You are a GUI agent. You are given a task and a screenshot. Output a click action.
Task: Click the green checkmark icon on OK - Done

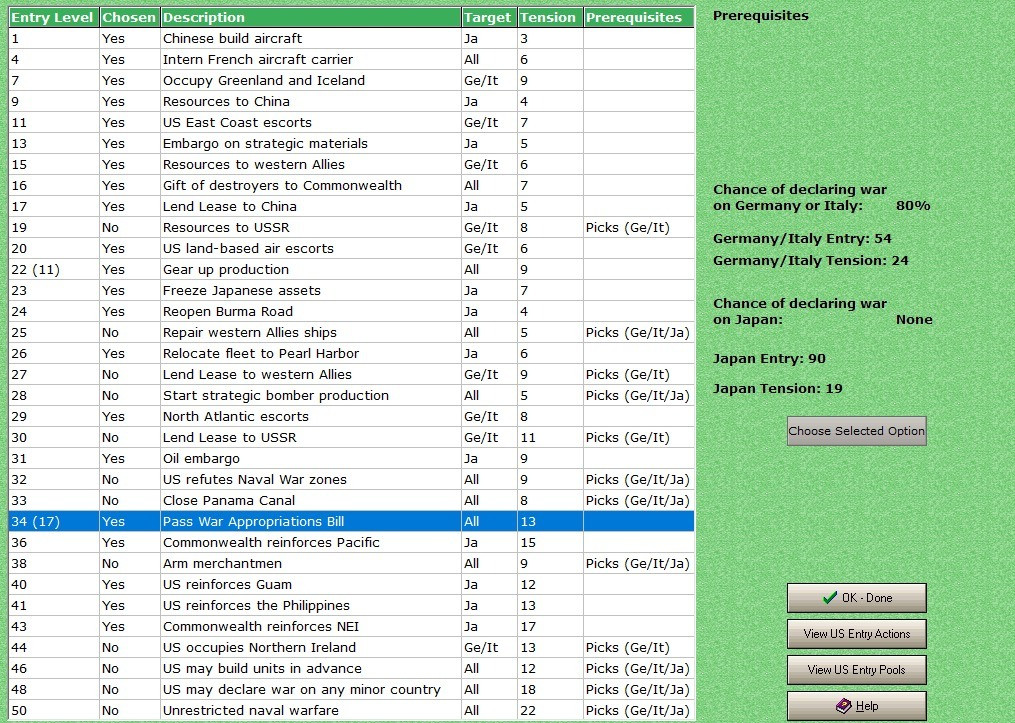click(829, 597)
